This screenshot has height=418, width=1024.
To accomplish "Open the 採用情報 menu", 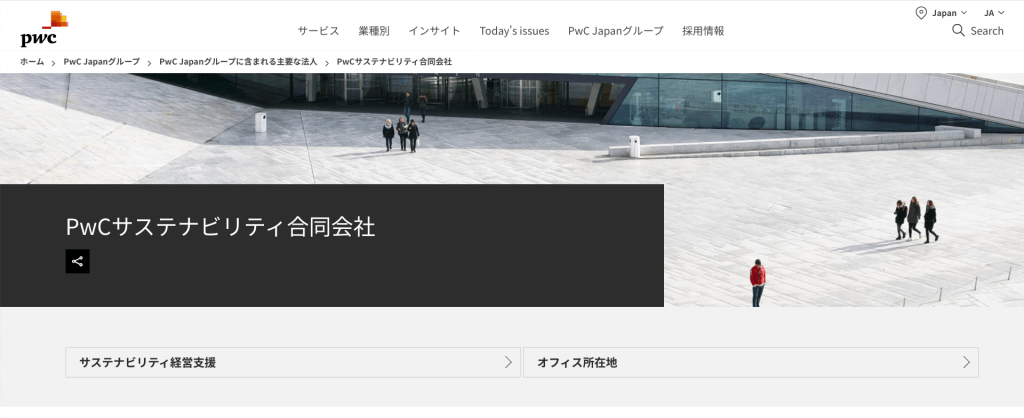I will [x=703, y=31].
